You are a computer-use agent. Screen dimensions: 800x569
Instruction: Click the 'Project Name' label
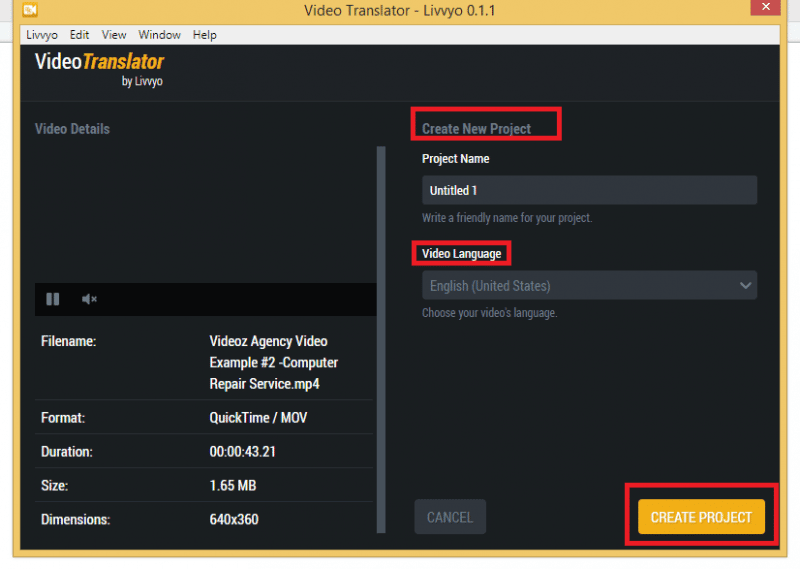[x=455, y=159]
